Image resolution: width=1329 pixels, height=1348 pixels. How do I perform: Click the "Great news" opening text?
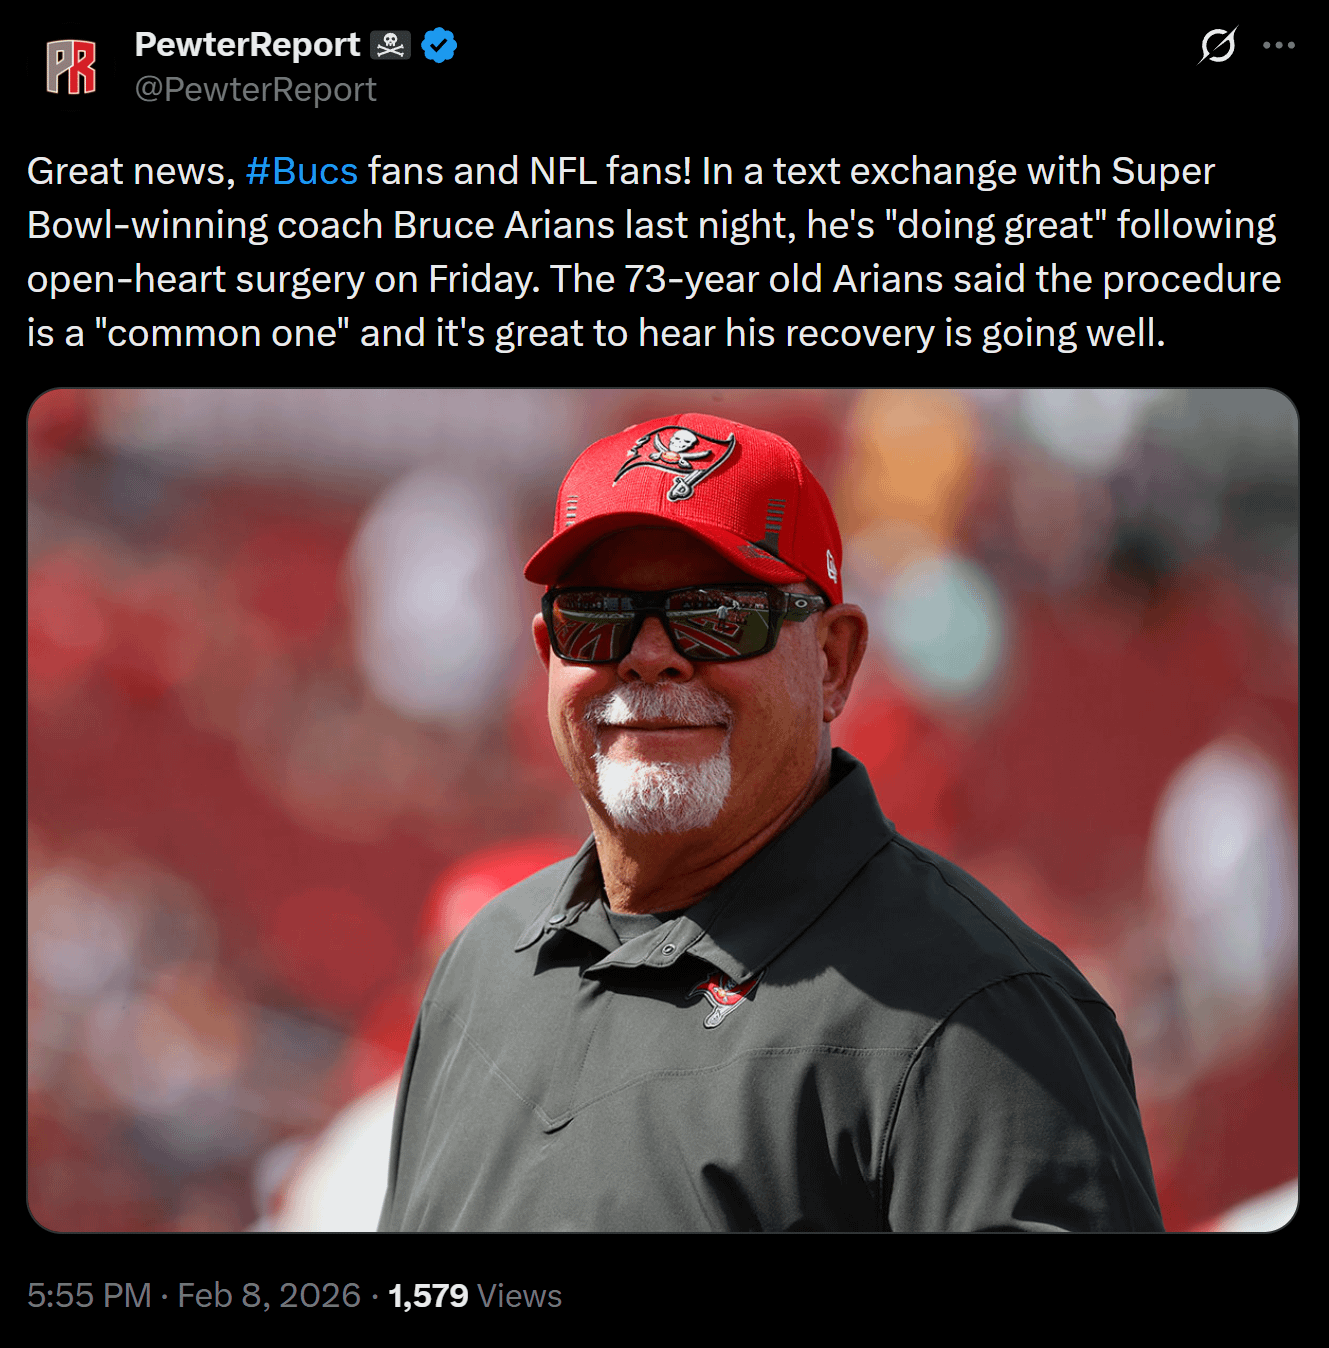point(131,171)
